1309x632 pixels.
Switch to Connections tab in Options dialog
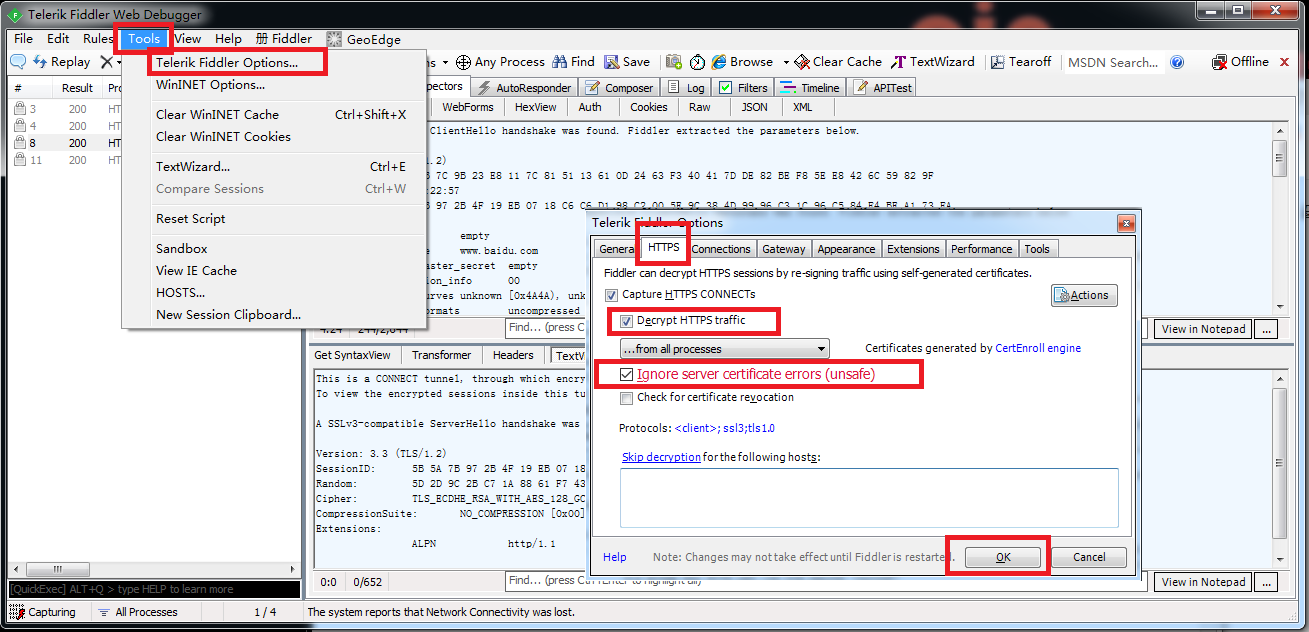[x=721, y=249]
